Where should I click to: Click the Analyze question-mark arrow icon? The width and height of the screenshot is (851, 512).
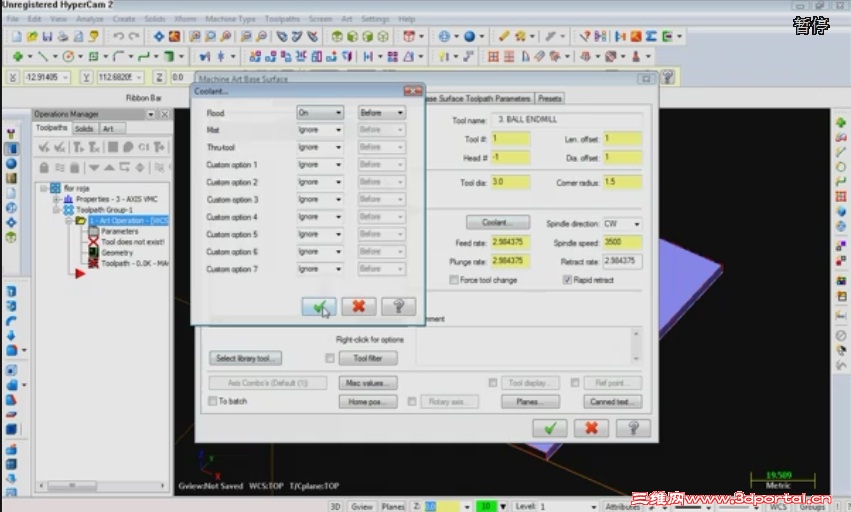585,36
